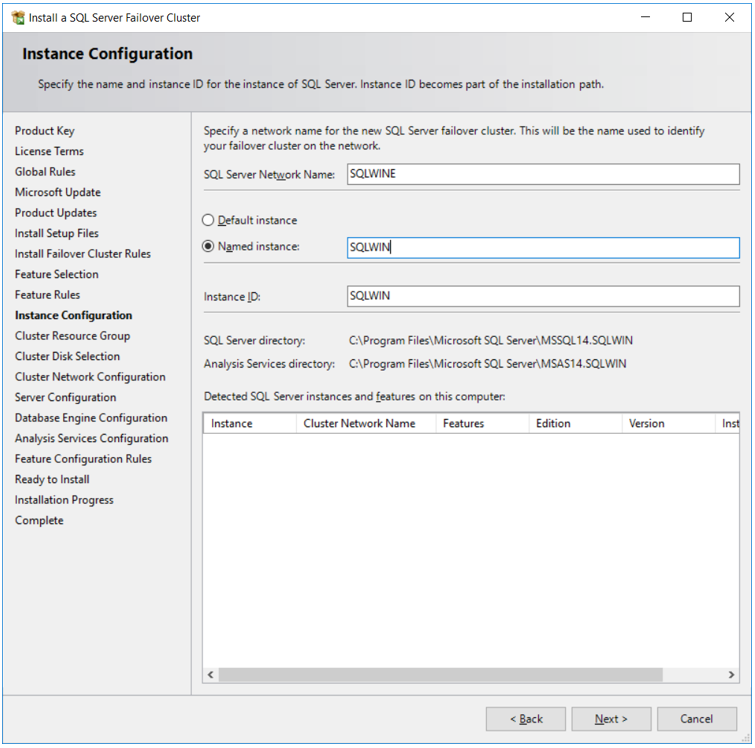Select the Named instance radio button
Image resolution: width=755 pixels, height=748 pixels.
point(208,246)
